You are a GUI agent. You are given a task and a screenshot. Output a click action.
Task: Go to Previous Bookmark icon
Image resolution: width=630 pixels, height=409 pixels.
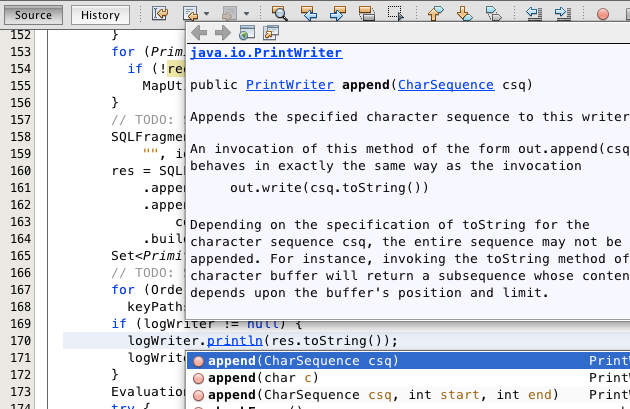click(435, 14)
